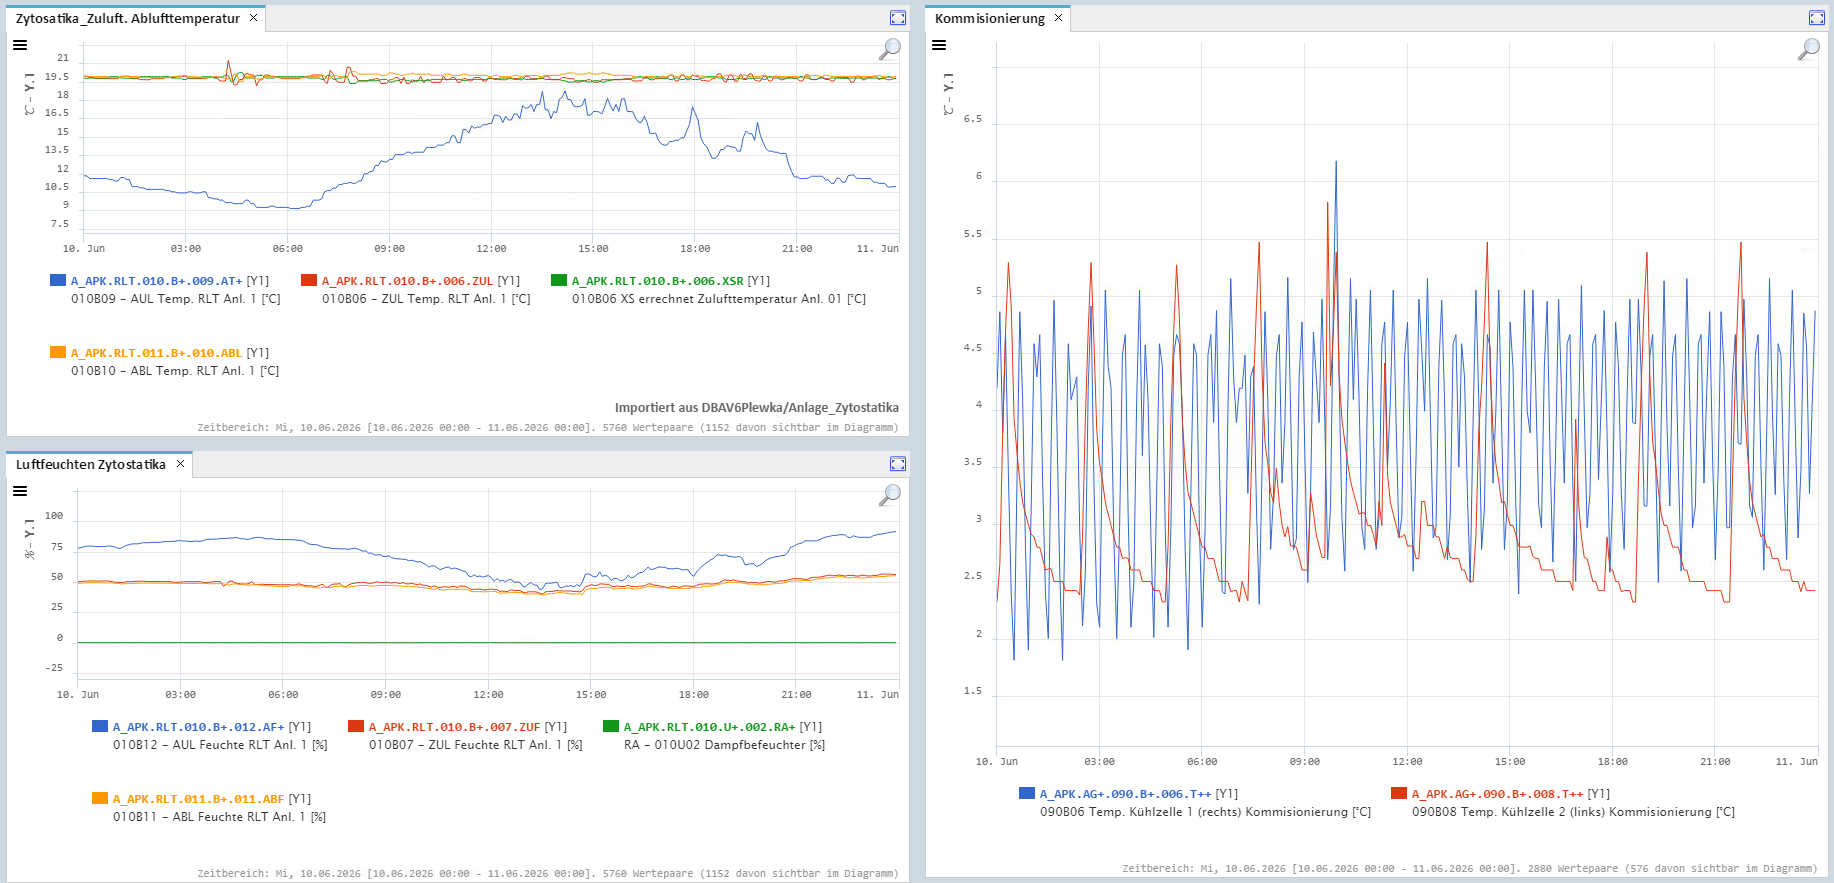Close the Luftfeuchten Zytostatika tab
Viewport: 1834px width, 883px height.
click(x=181, y=464)
